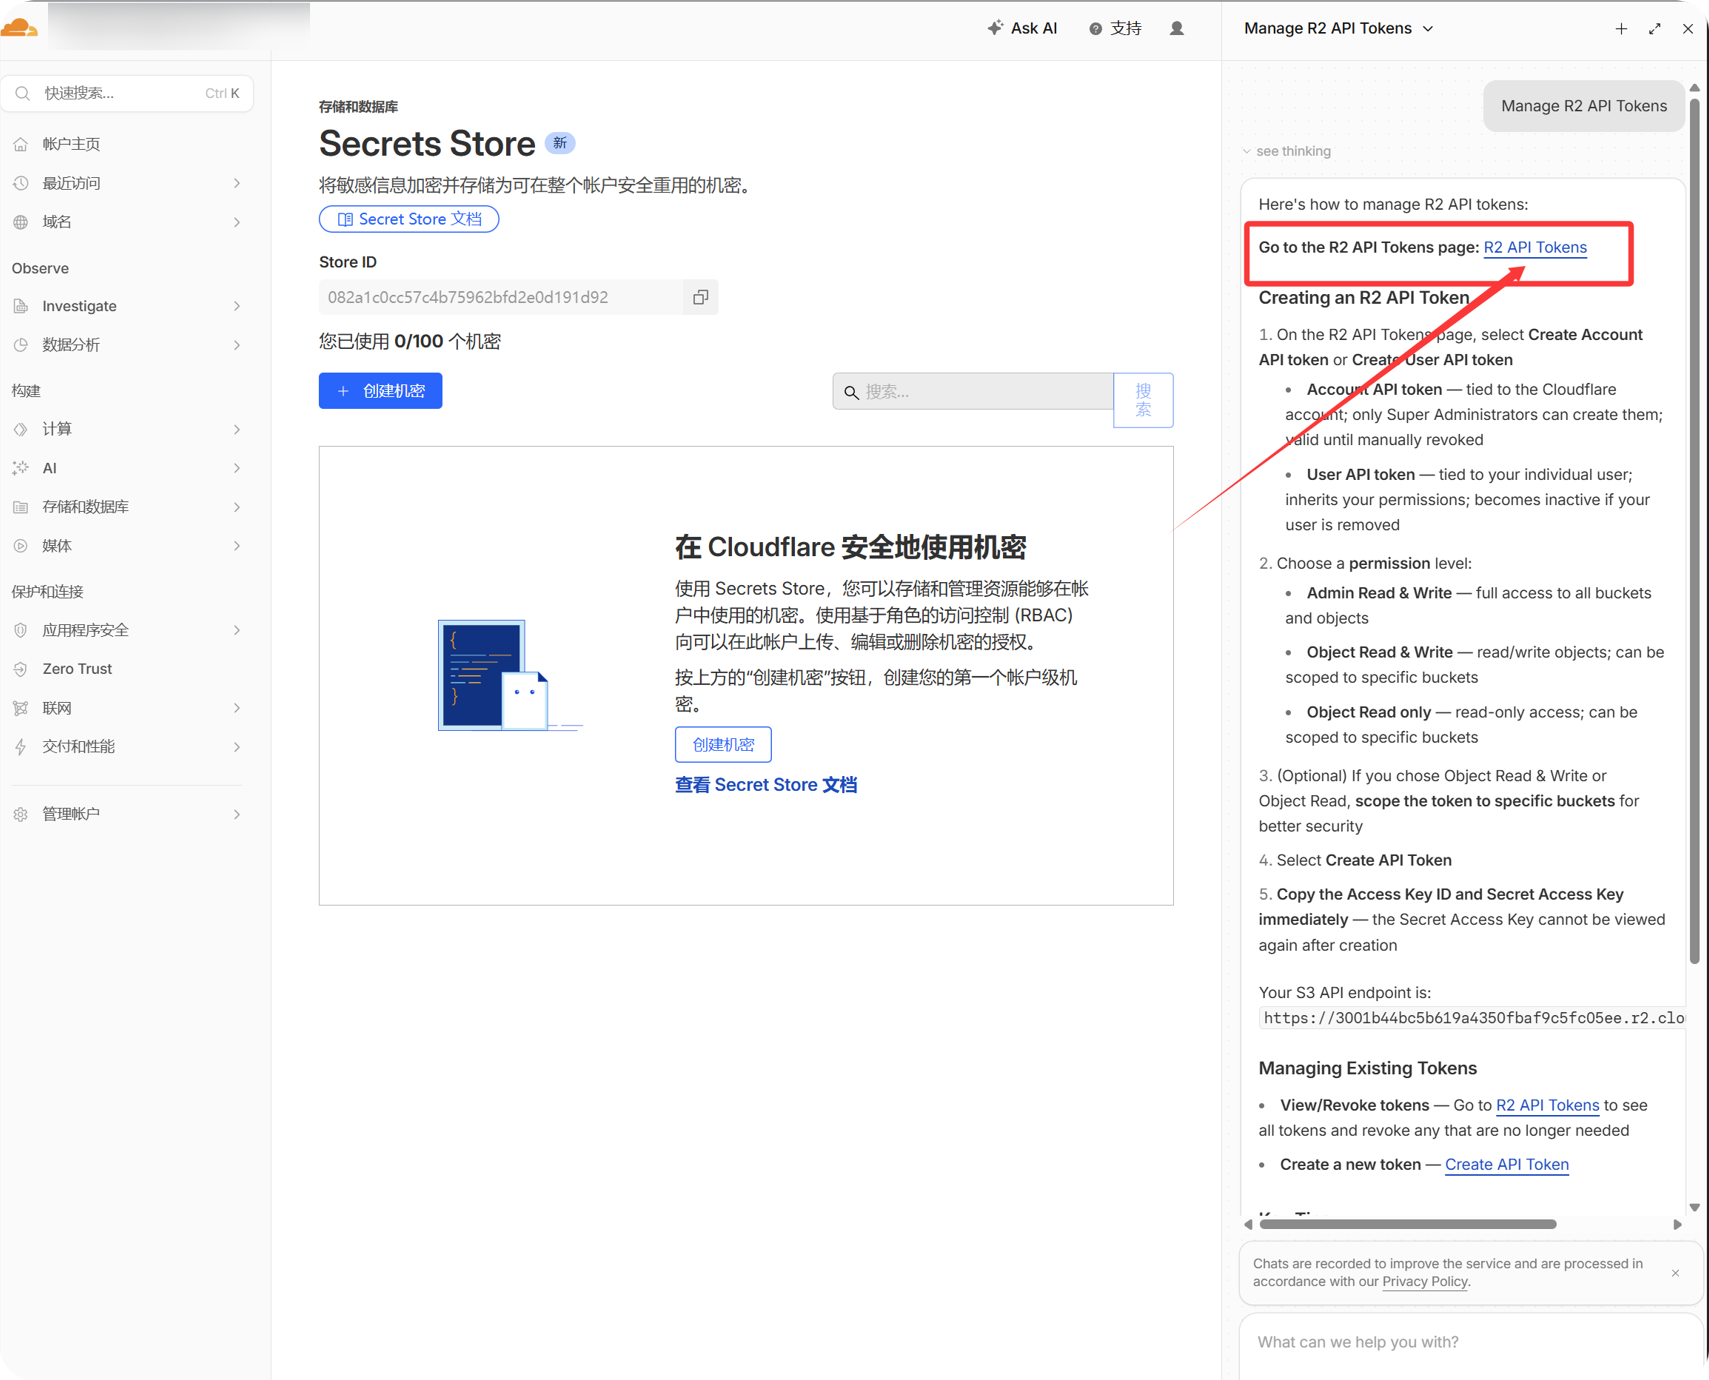This screenshot has width=1709, height=1380.
Task: Expand the 管理帐户 submenu chevron
Action: coord(237,814)
